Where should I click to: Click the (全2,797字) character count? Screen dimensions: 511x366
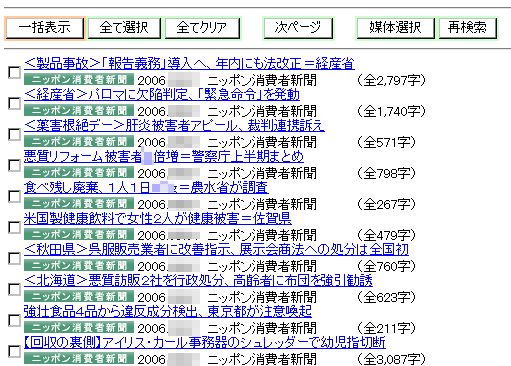coord(391,80)
